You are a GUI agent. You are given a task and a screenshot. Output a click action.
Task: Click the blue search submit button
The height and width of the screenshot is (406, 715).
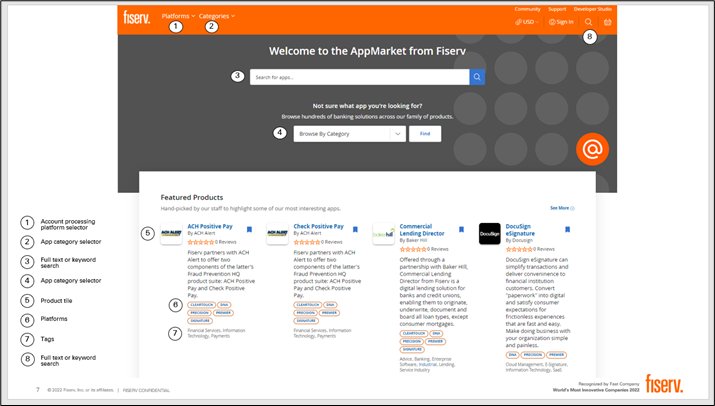(x=477, y=77)
